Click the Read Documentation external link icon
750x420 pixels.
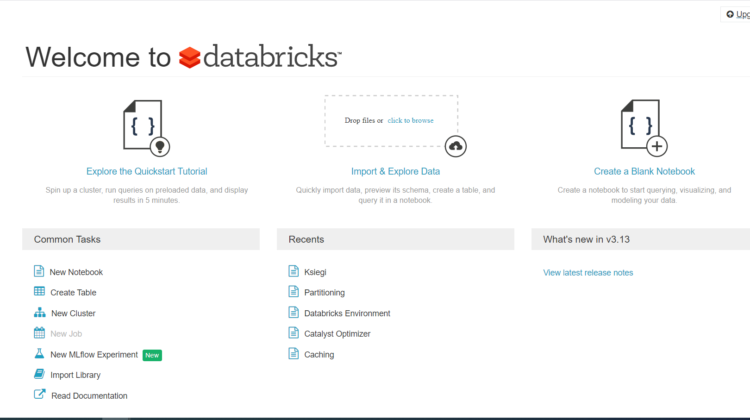40,395
